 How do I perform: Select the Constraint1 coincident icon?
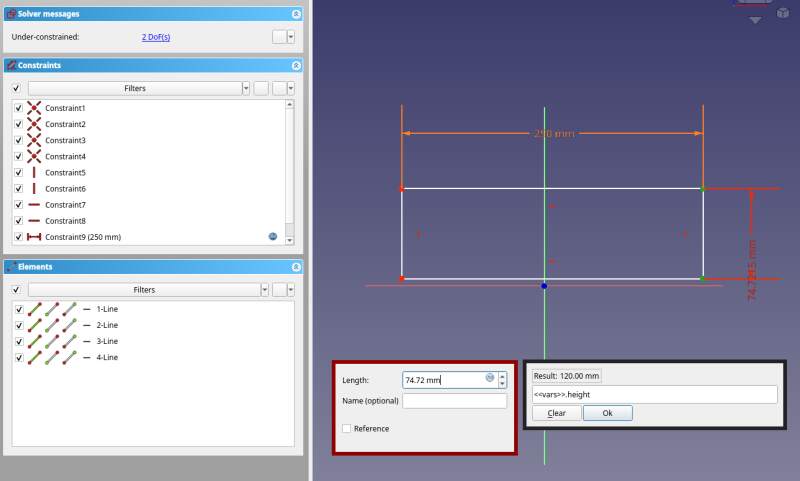click(x=34, y=108)
